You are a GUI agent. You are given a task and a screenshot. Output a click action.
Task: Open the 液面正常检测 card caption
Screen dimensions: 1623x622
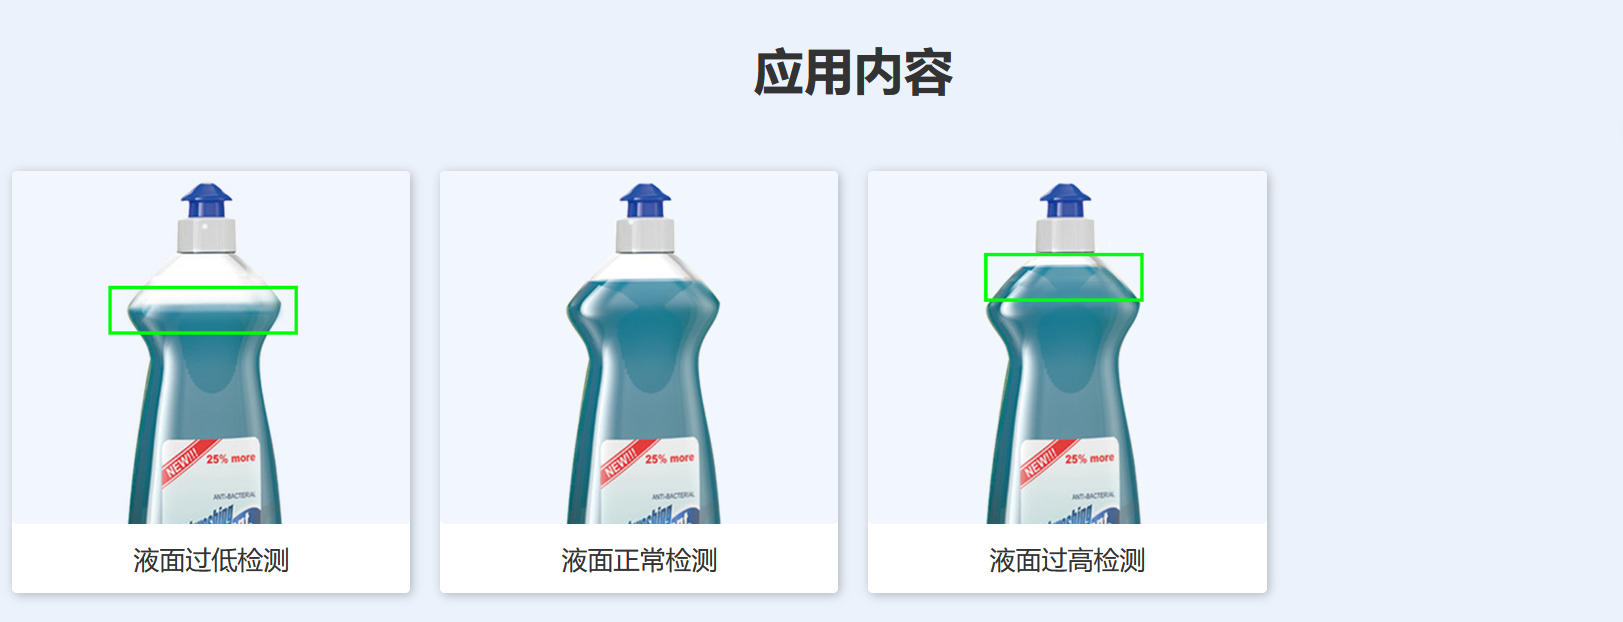[639, 560]
